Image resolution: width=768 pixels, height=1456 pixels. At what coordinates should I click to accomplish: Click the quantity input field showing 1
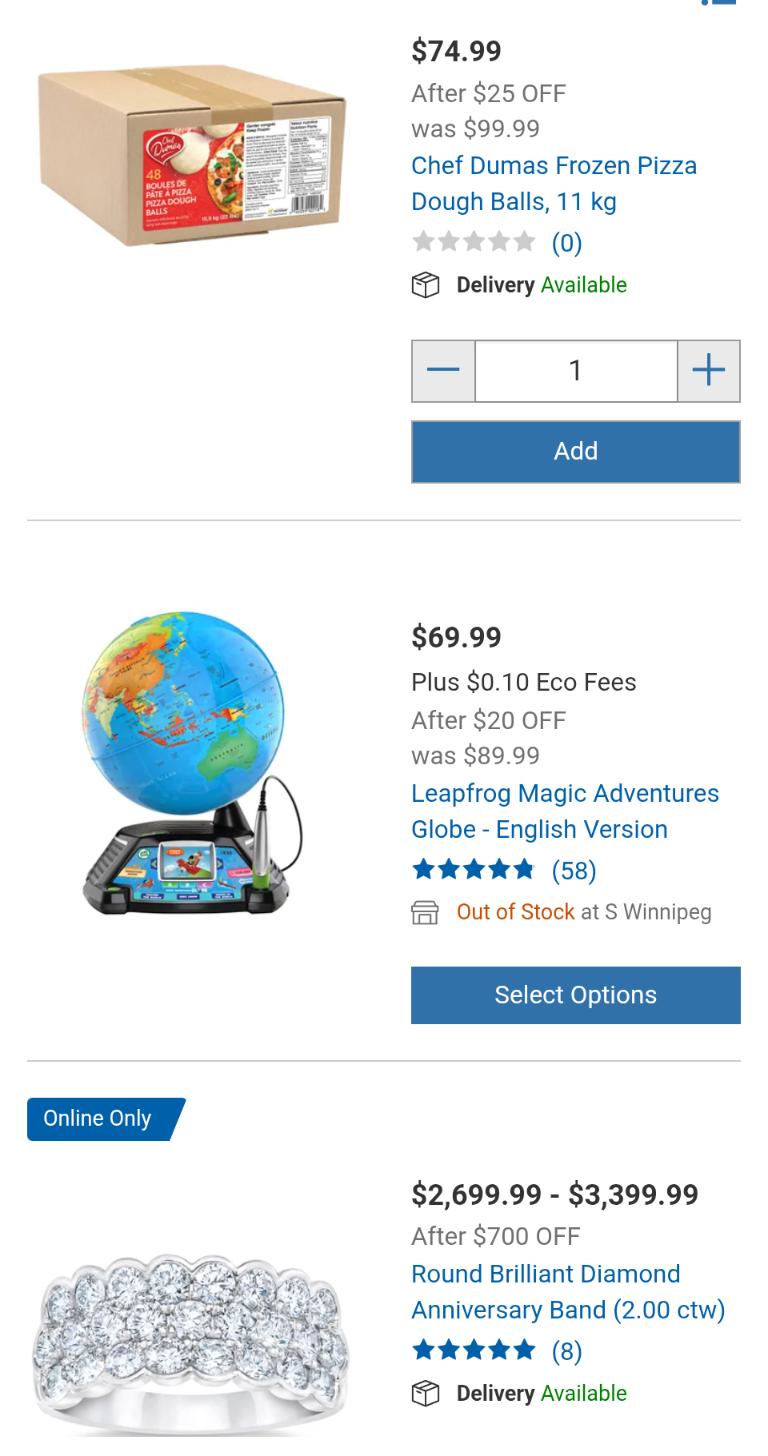point(576,371)
